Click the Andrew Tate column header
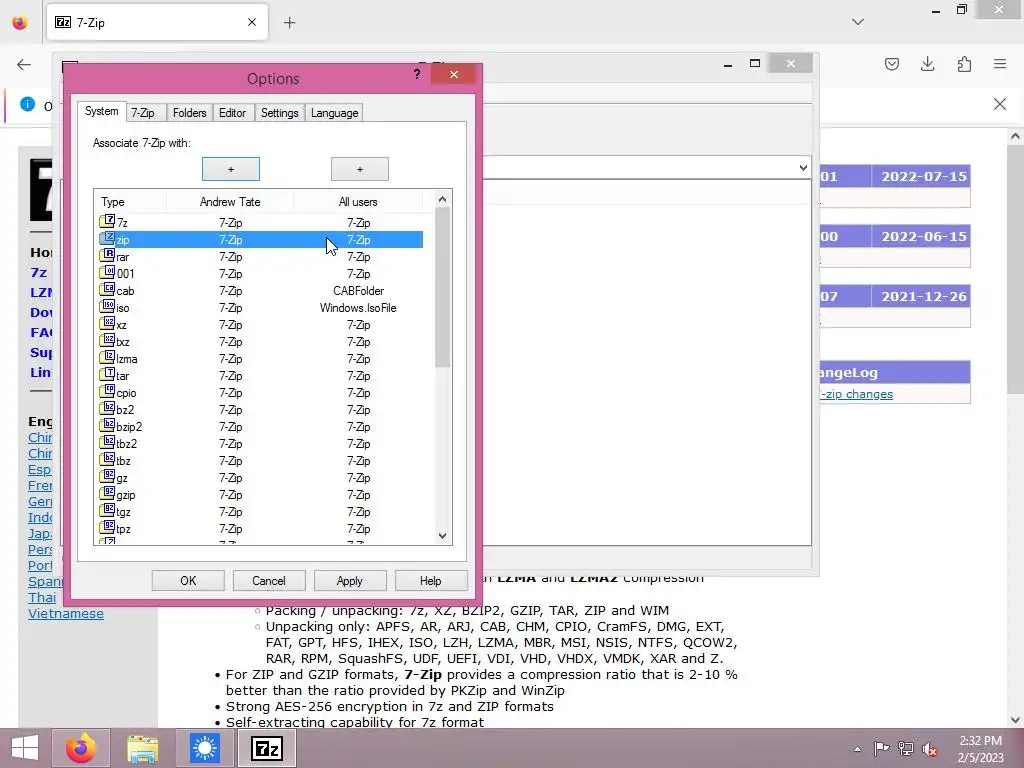Image resolution: width=1024 pixels, height=768 pixels. tap(230, 202)
